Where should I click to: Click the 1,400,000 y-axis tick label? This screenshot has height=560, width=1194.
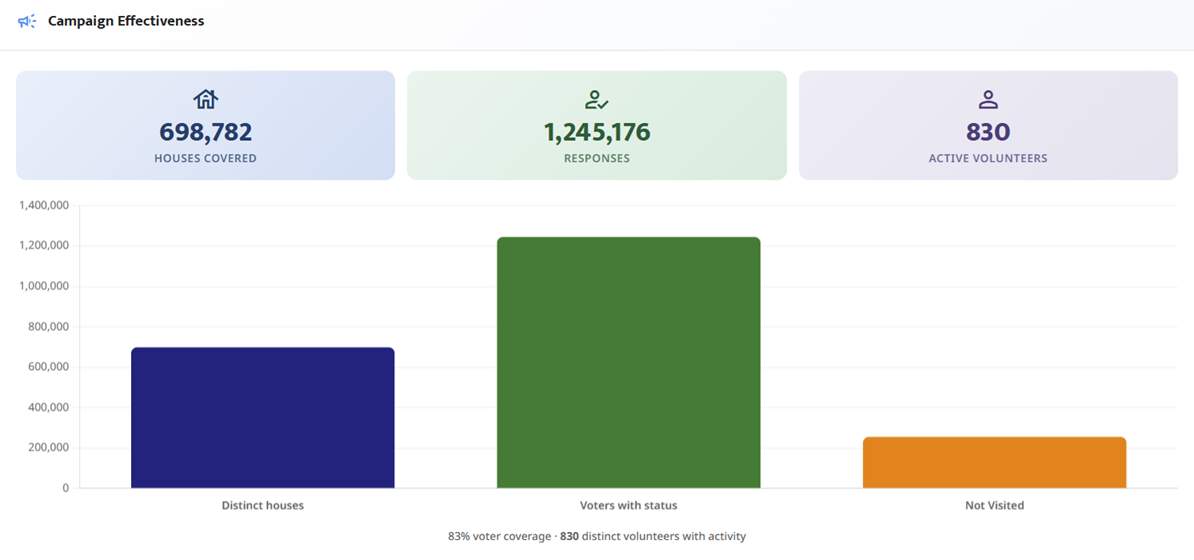point(44,206)
